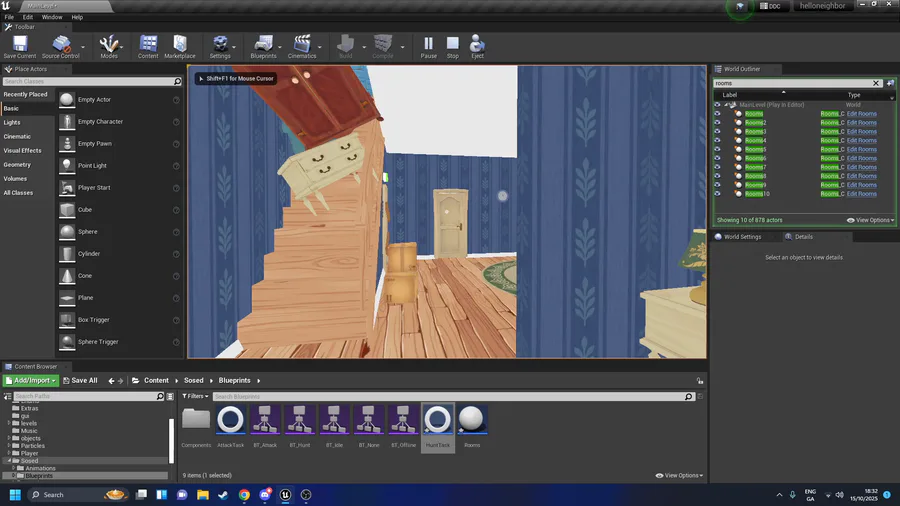Toggle visibility of Rooms7 actor
Image resolution: width=900 pixels, height=506 pixels.
click(x=717, y=167)
